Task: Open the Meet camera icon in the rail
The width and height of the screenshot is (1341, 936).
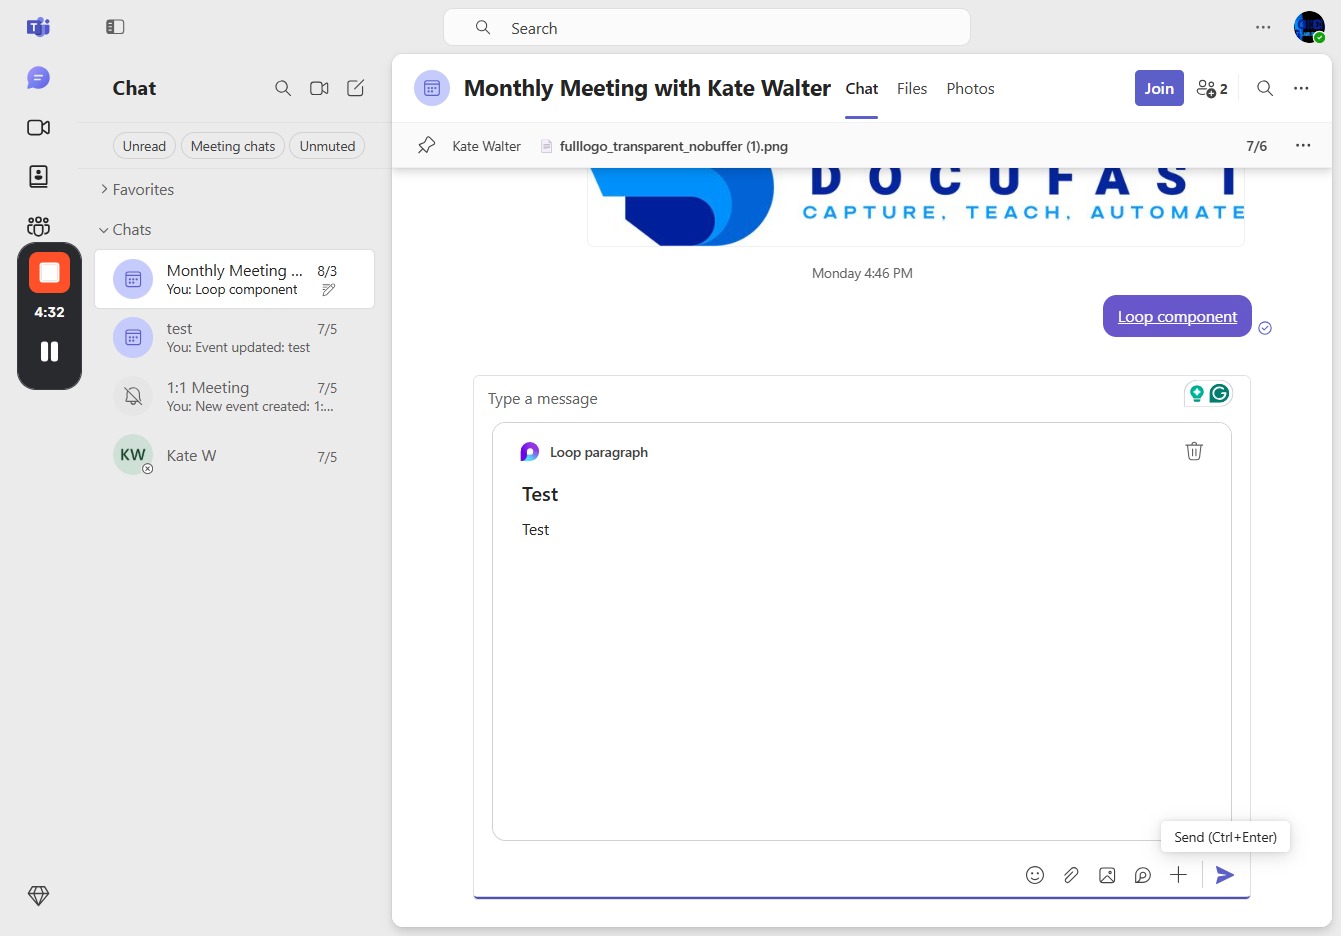Action: click(38, 127)
